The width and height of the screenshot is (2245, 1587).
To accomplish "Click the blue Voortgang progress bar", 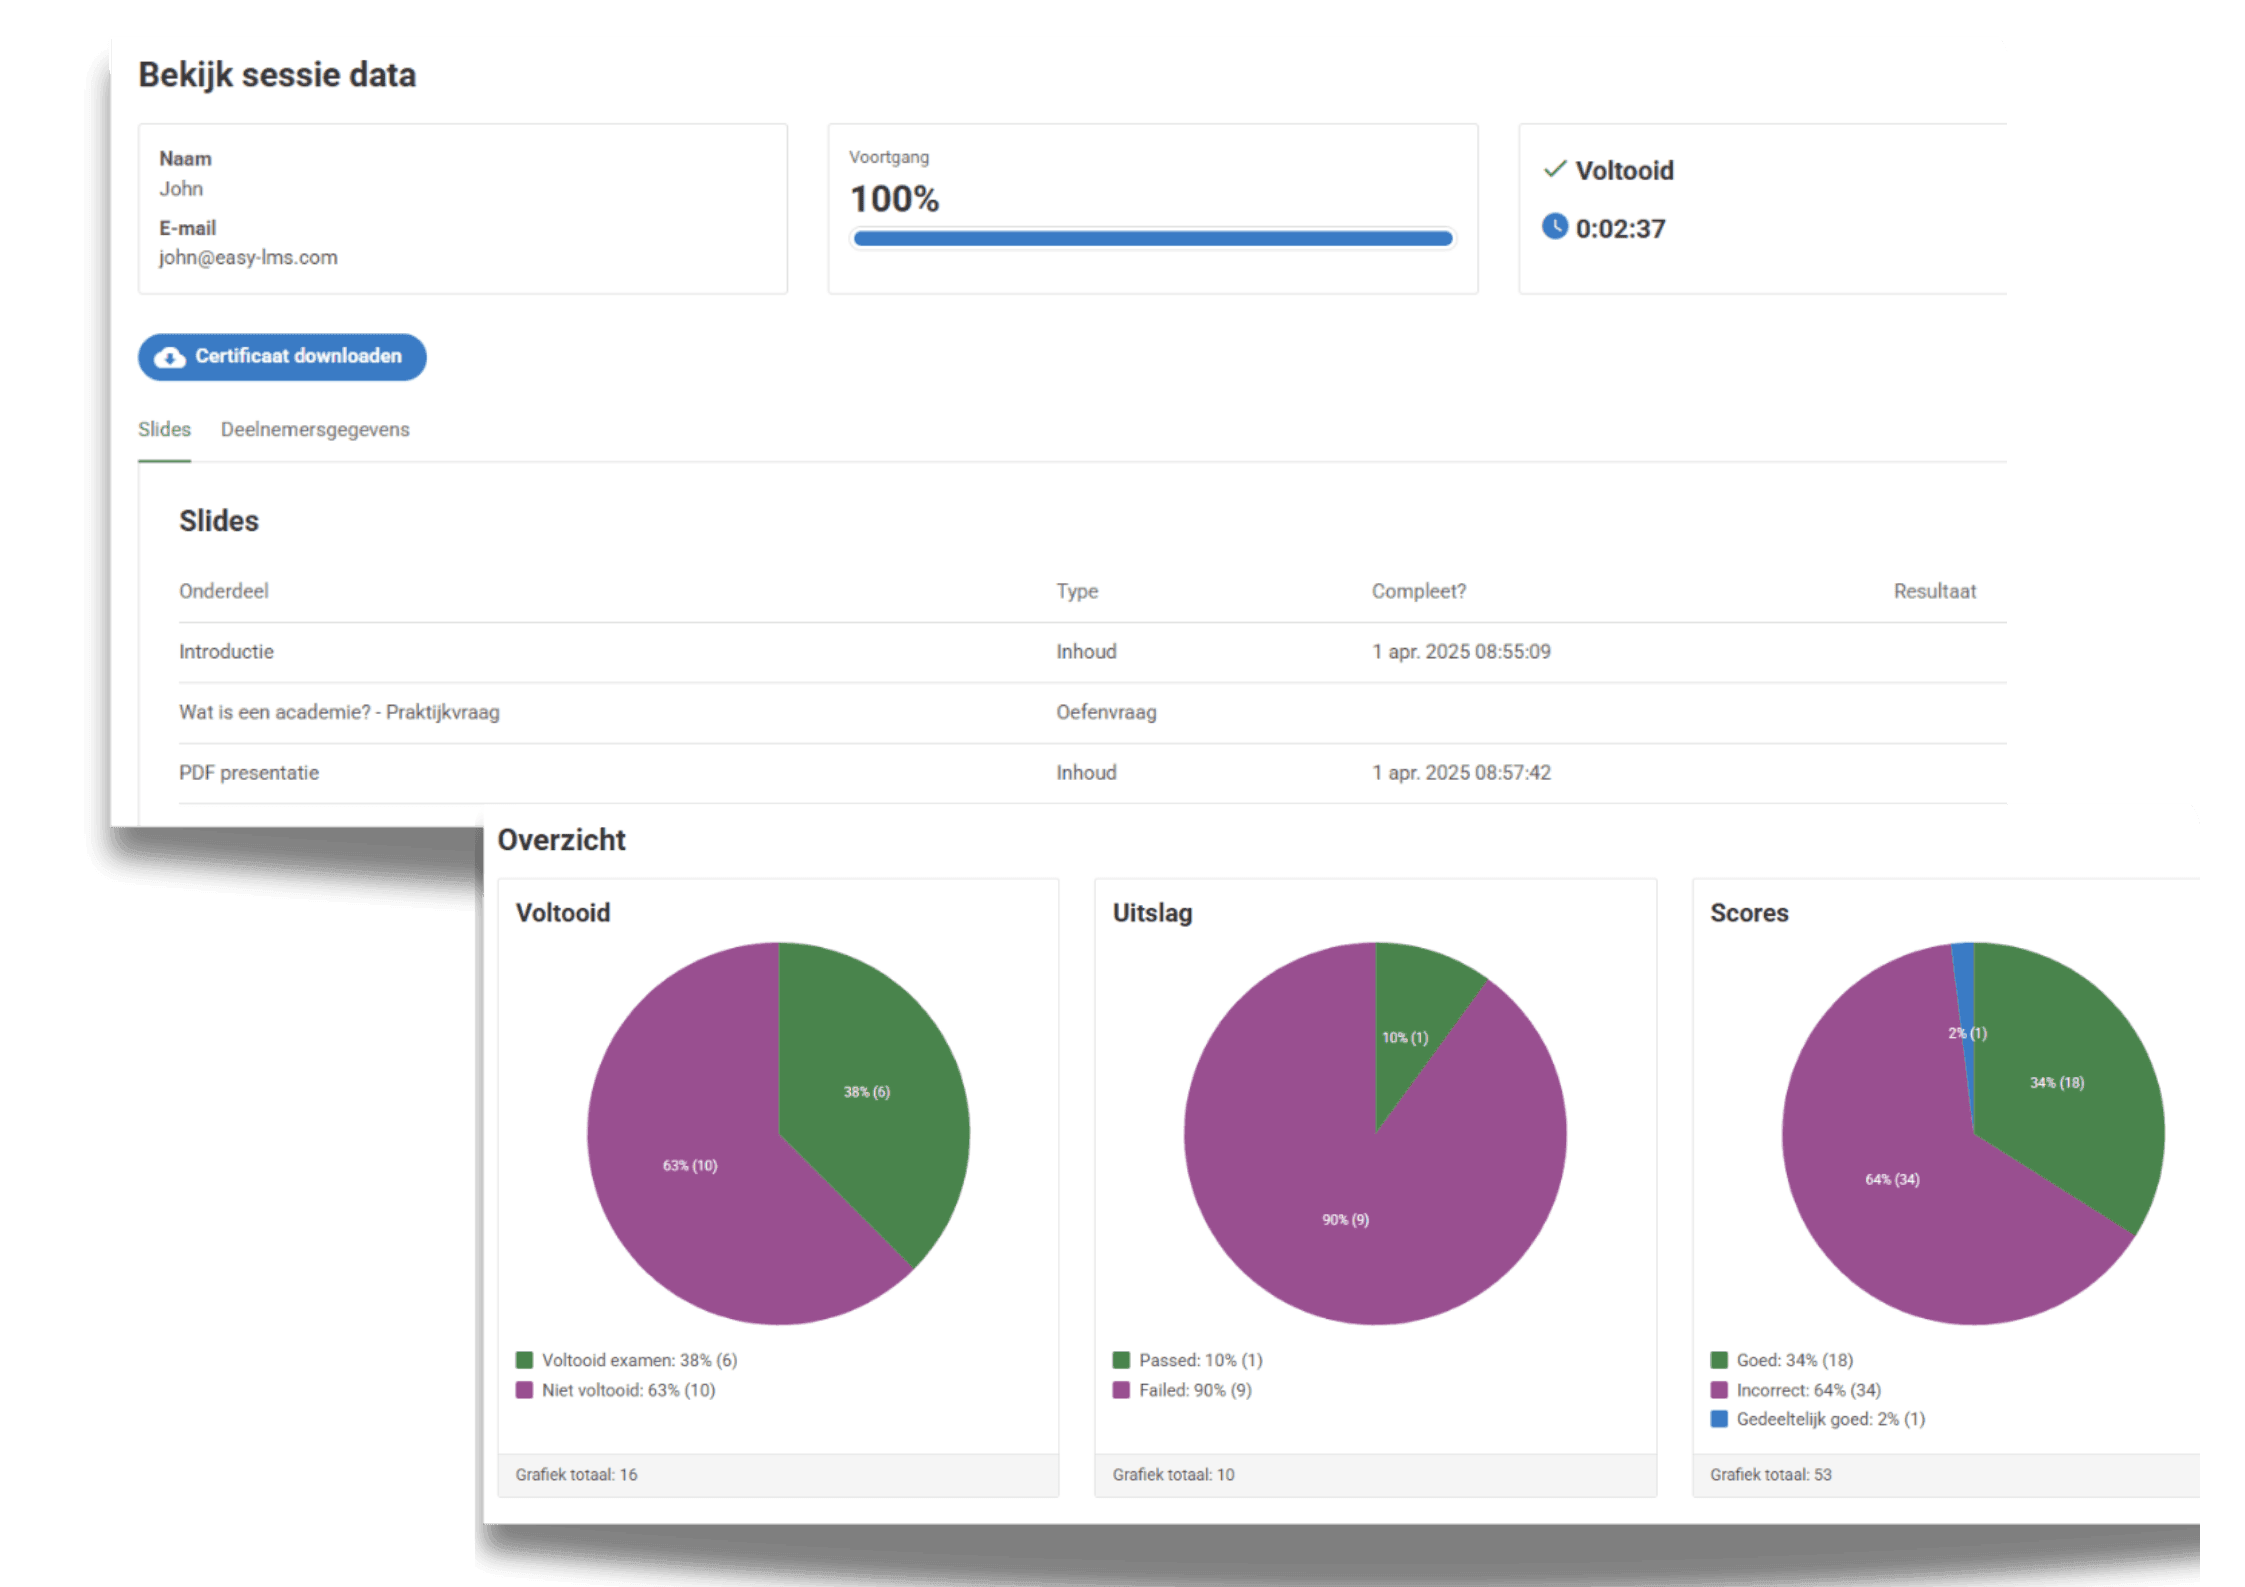I will [1152, 239].
